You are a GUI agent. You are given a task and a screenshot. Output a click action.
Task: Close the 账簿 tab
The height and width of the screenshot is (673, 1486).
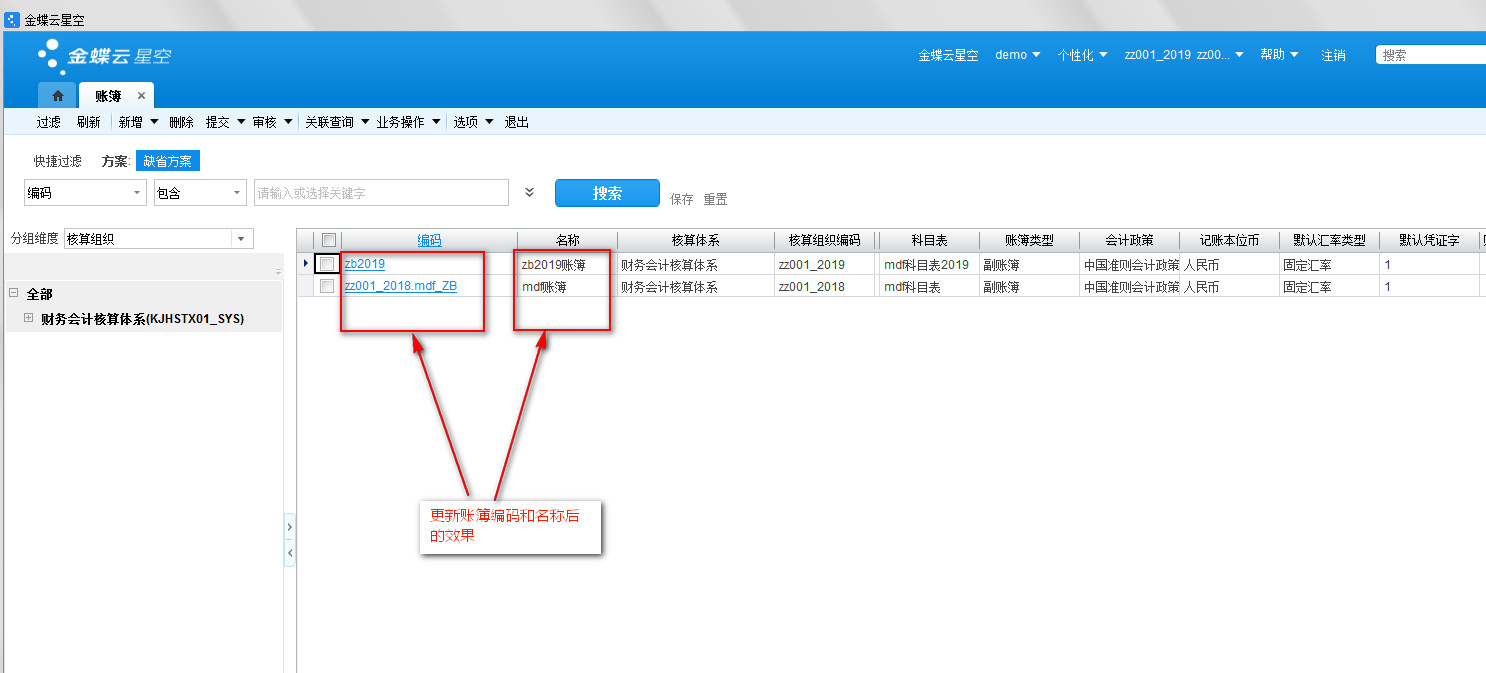[x=141, y=96]
